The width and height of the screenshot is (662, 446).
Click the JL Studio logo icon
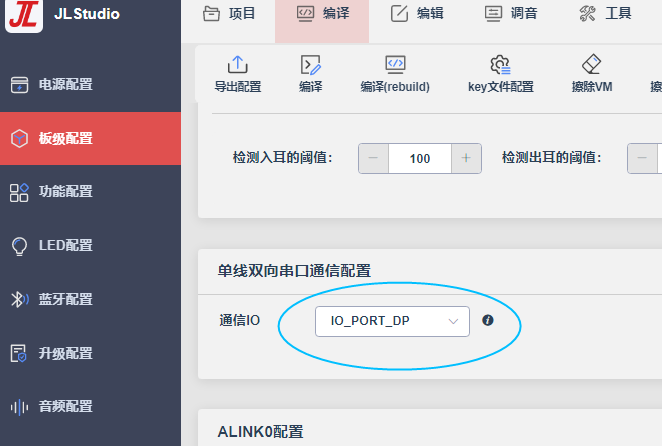24,14
